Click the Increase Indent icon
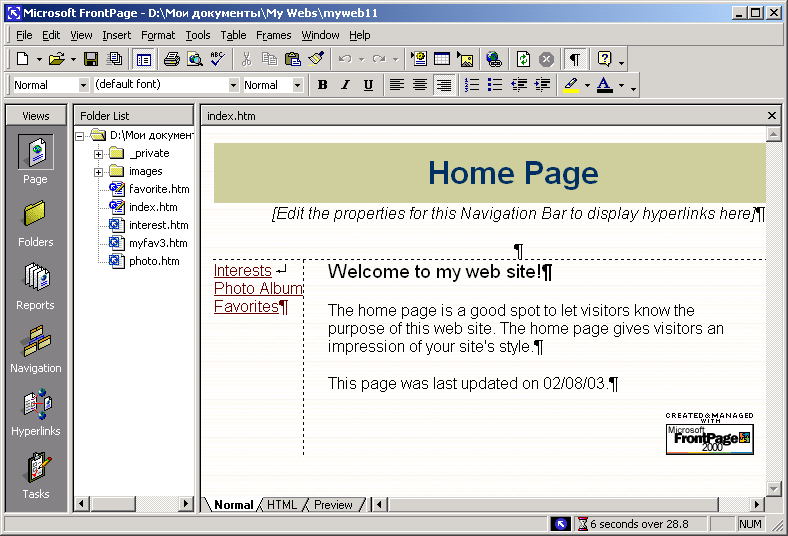The height and width of the screenshot is (536, 788). point(542,85)
